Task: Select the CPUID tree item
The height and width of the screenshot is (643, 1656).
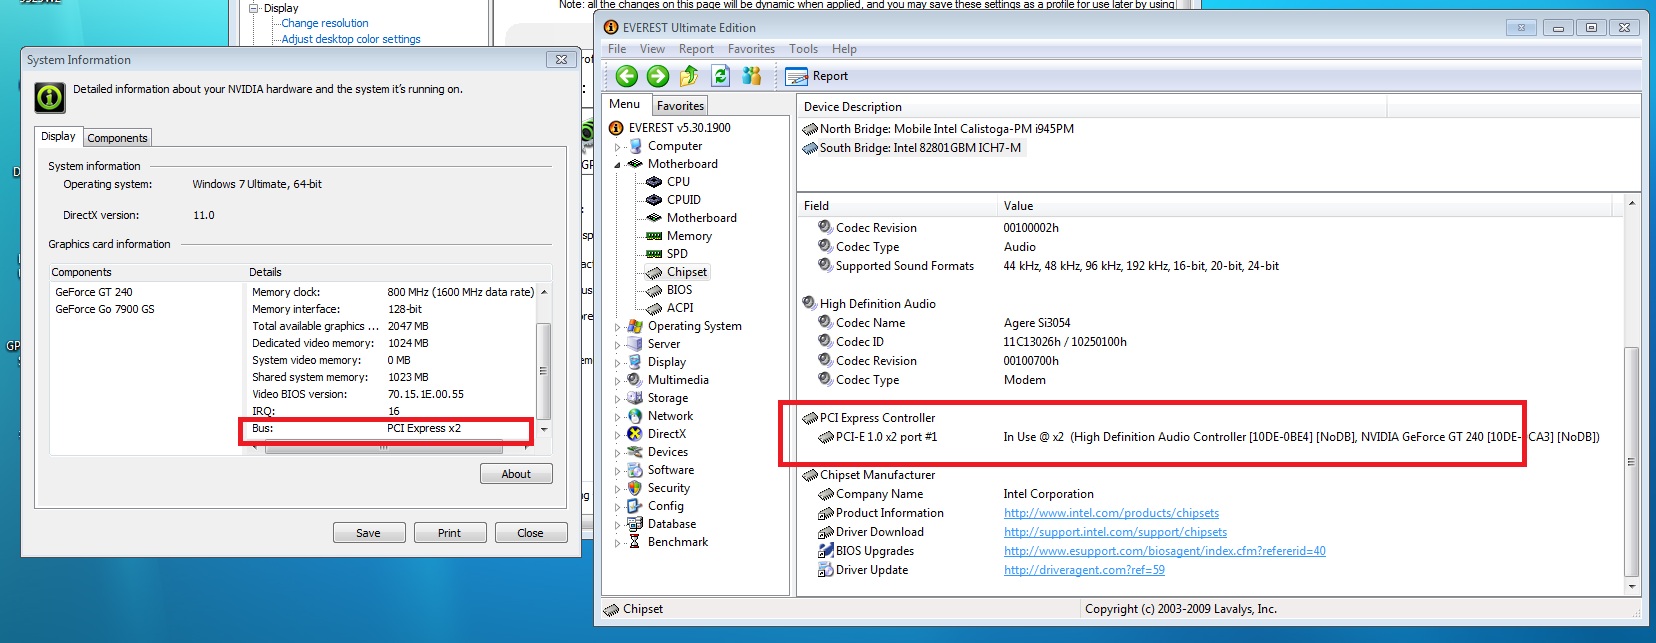Action: 684,200
